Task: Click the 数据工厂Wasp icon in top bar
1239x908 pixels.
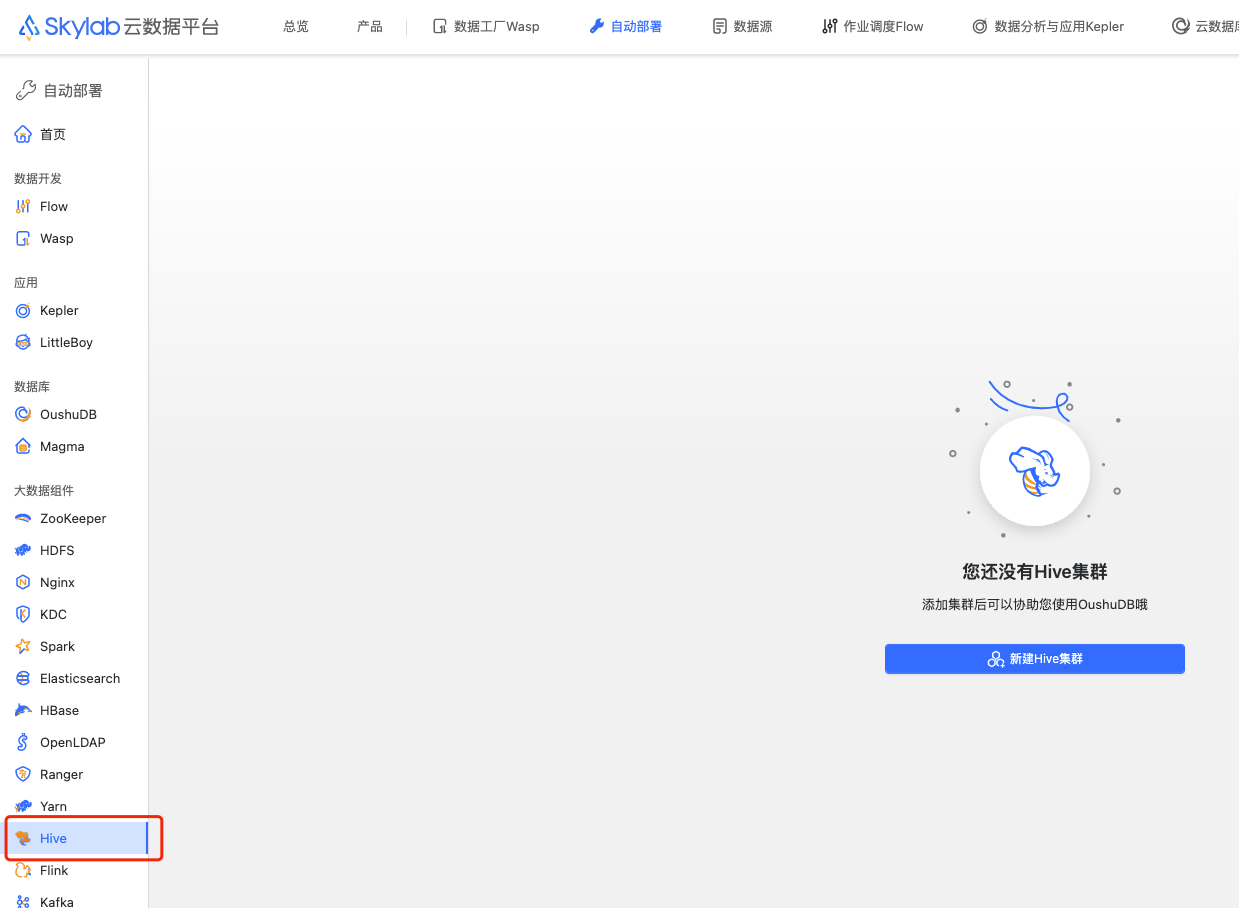Action: coord(440,27)
